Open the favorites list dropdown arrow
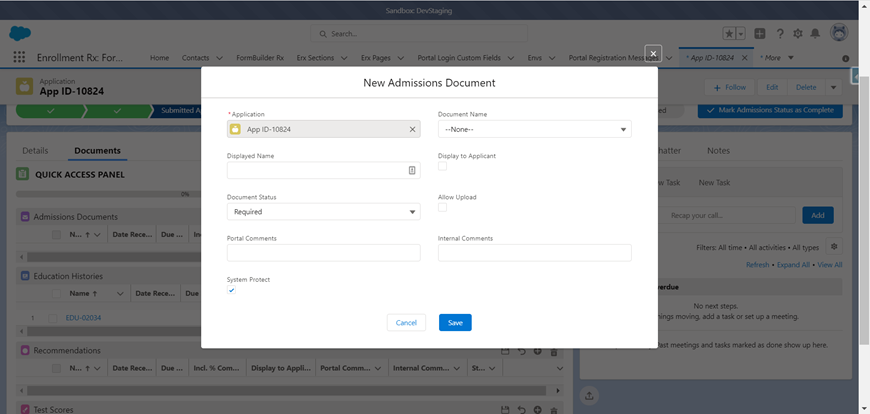The width and height of the screenshot is (870, 414). 741,33
